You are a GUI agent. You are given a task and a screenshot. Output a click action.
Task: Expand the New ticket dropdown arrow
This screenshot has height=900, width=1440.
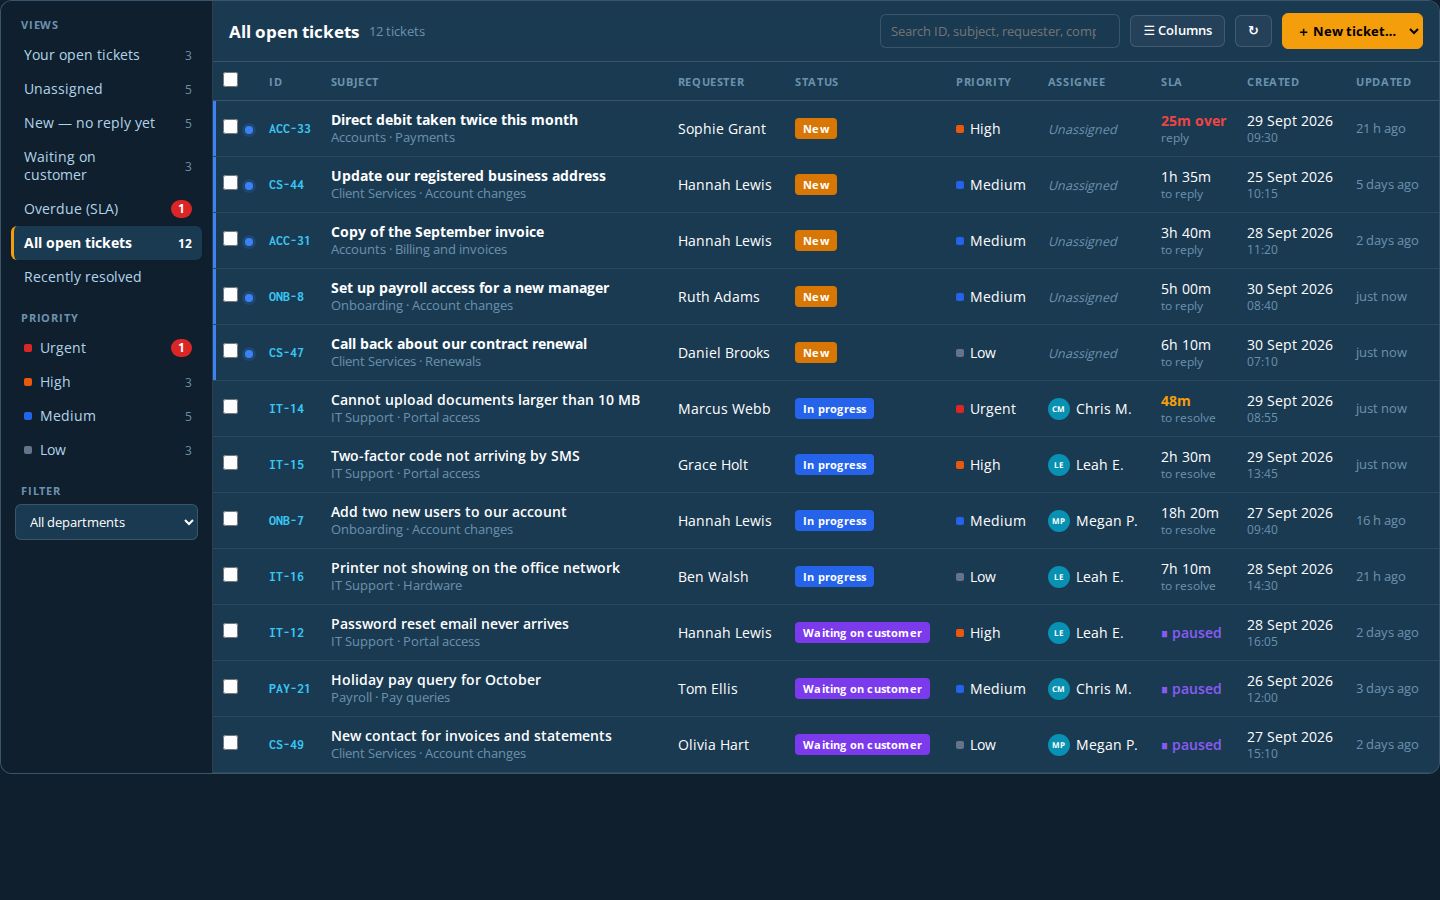1413,31
